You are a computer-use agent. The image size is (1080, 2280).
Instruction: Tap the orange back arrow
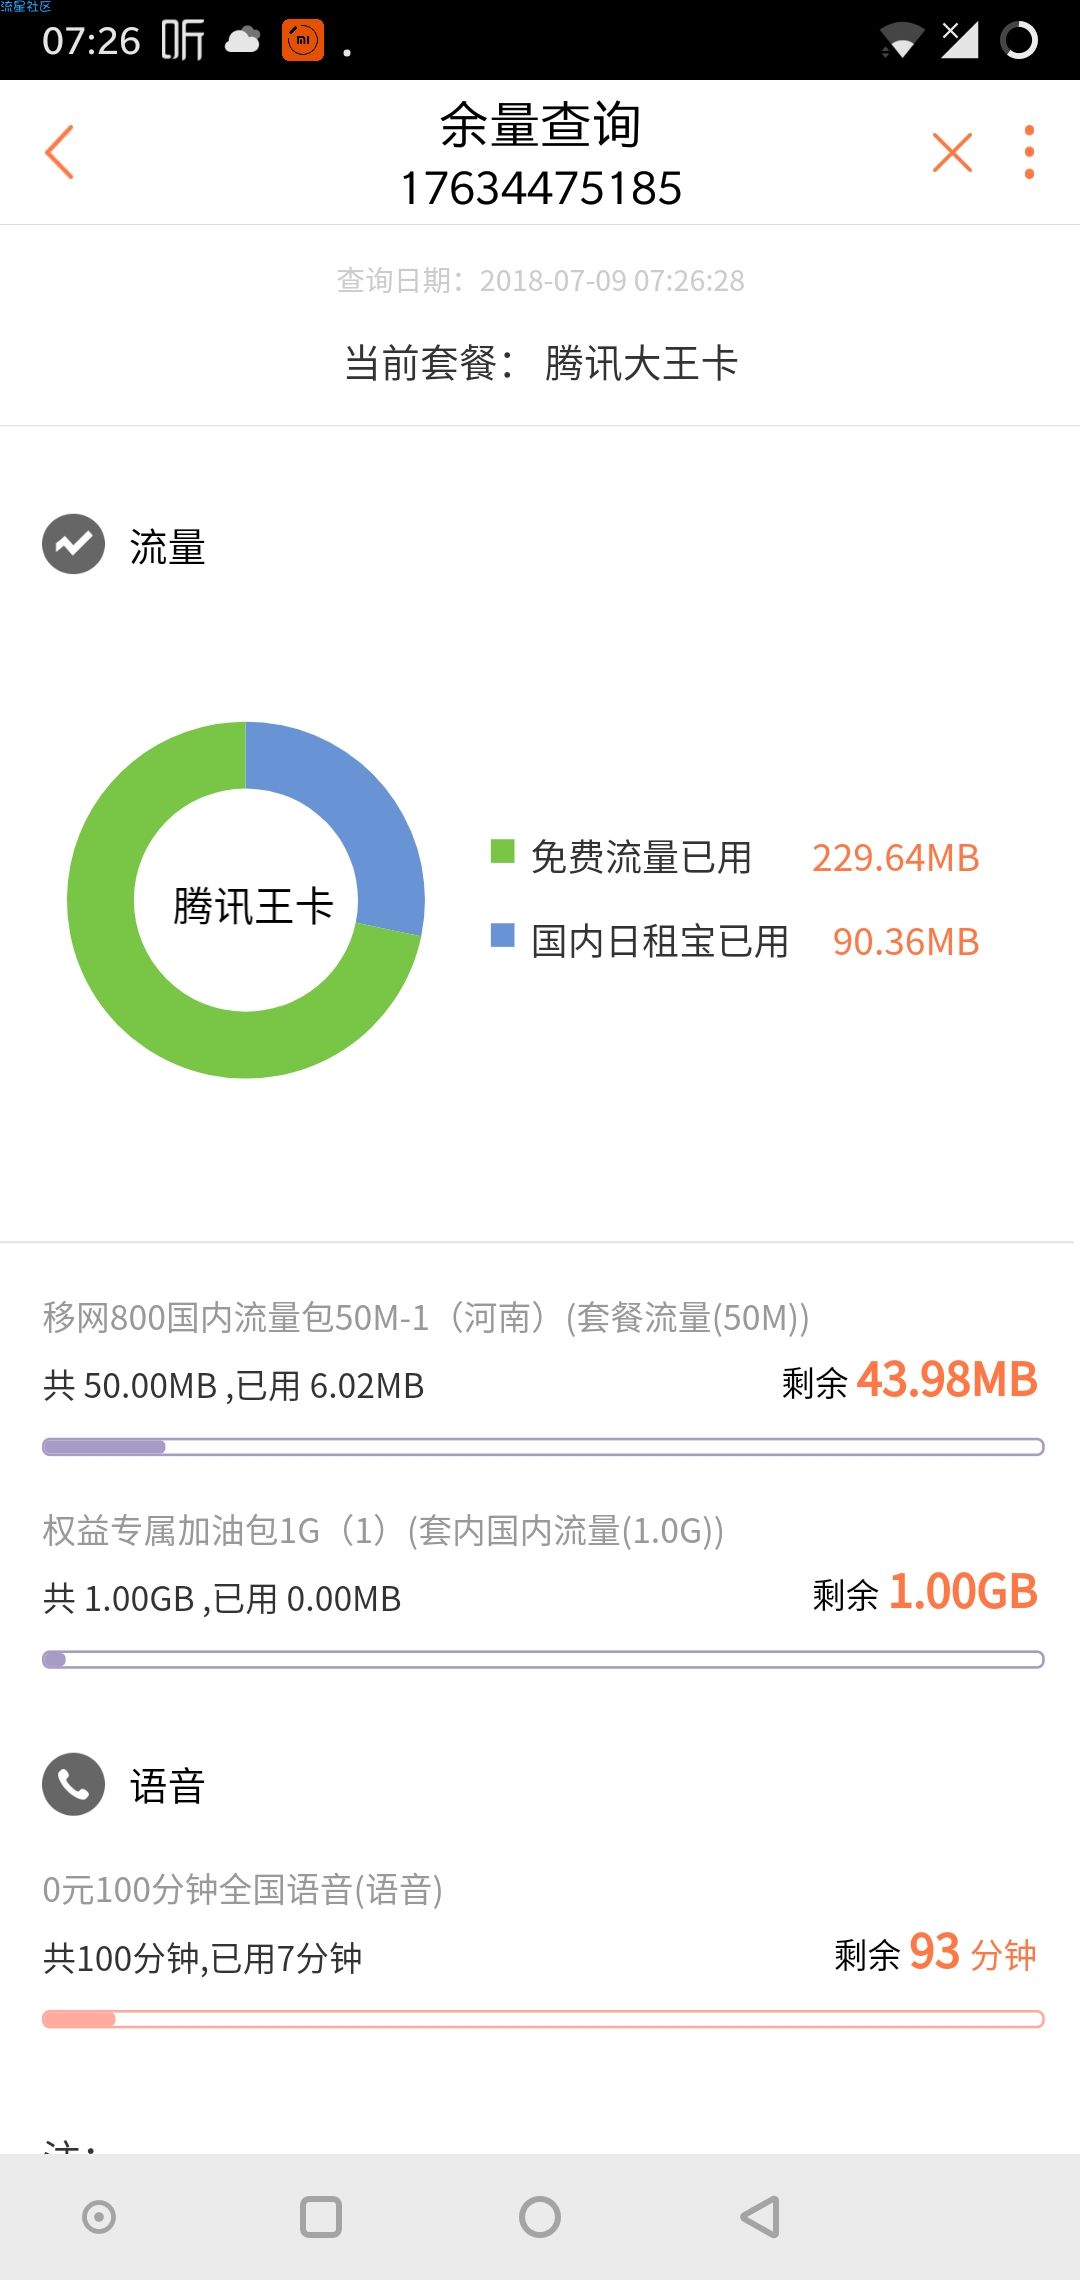point(59,152)
